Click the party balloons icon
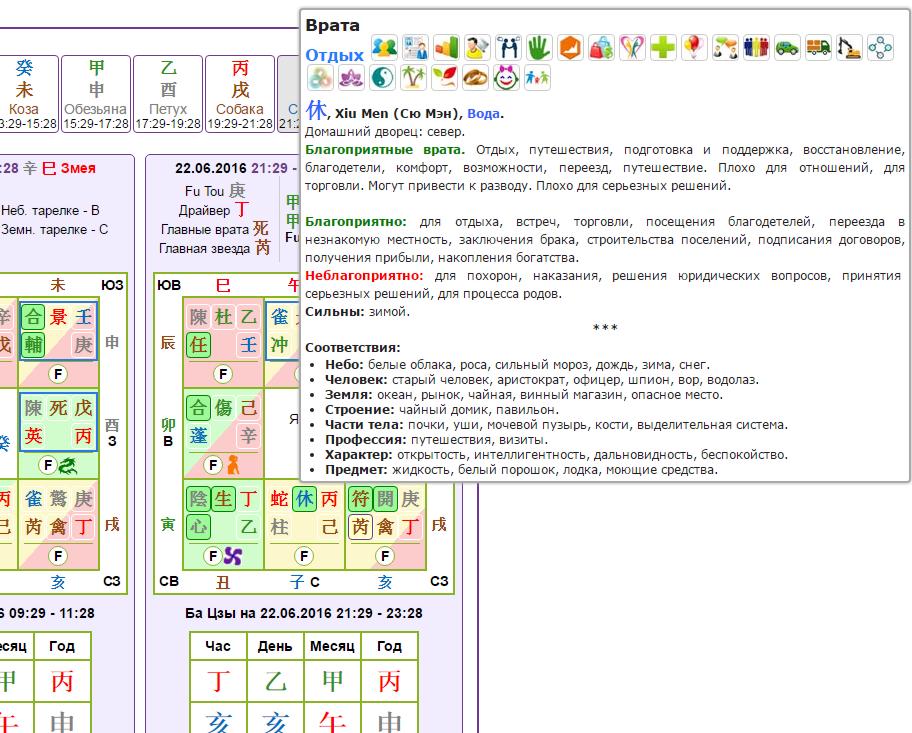The height and width of the screenshot is (733, 912). 694,48
